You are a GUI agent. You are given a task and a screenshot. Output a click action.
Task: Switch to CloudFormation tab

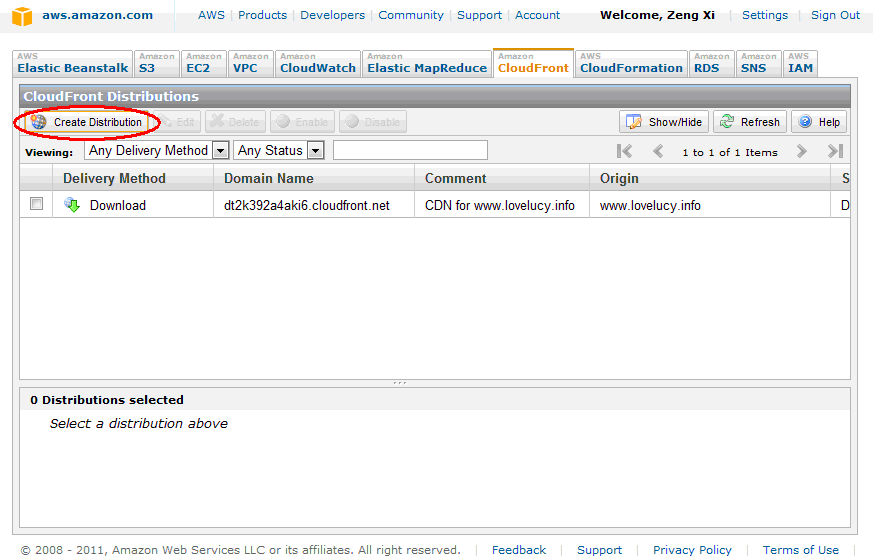pos(631,63)
